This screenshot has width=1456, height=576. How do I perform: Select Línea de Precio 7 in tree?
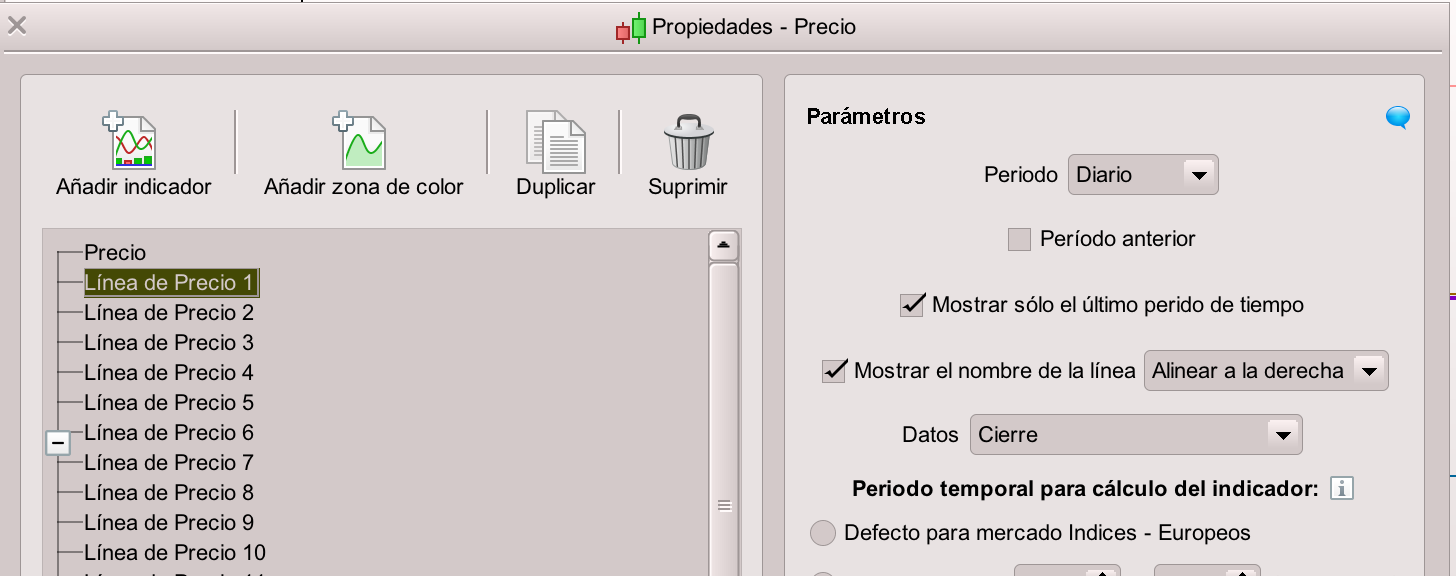click(x=168, y=463)
